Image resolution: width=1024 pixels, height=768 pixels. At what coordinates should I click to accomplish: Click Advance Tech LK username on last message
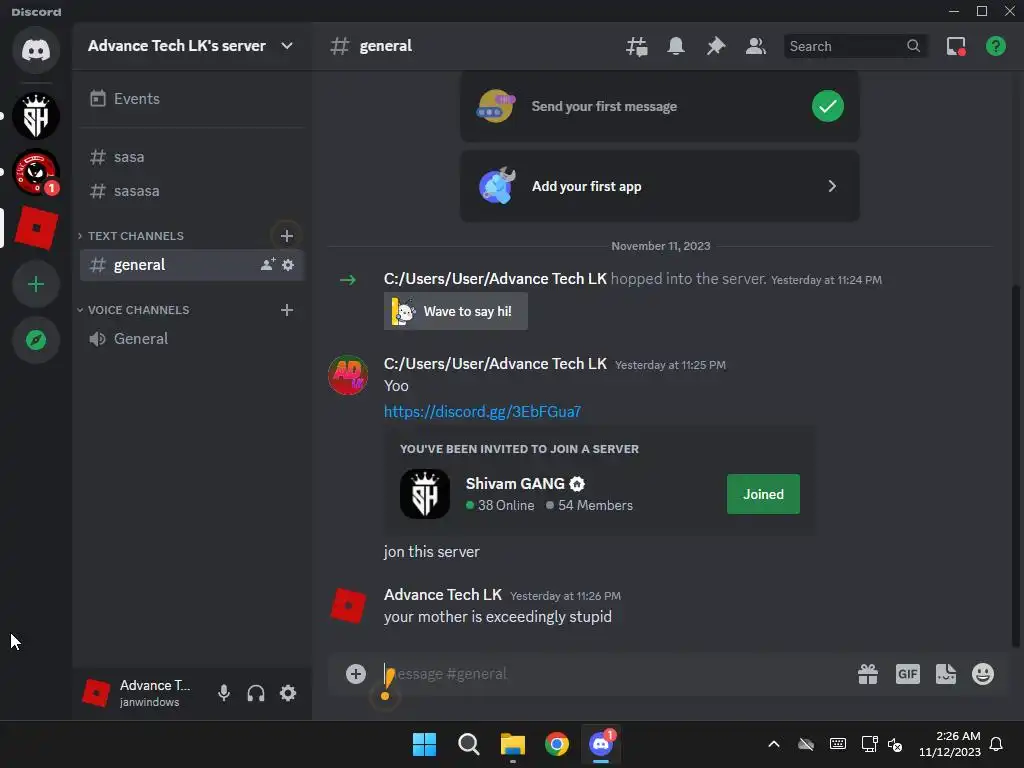443,595
